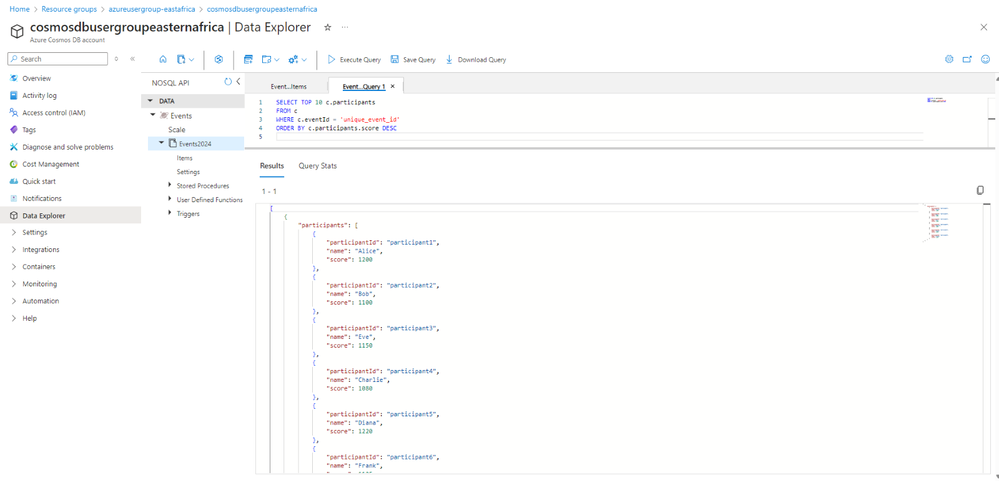
Task: Switch to the Query Stats tab
Action: click(318, 166)
